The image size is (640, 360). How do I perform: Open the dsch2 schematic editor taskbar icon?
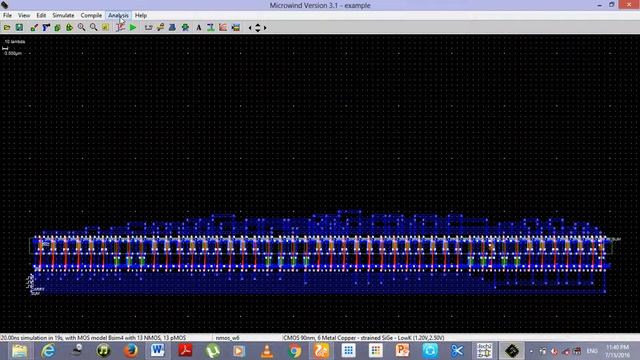[484, 351]
